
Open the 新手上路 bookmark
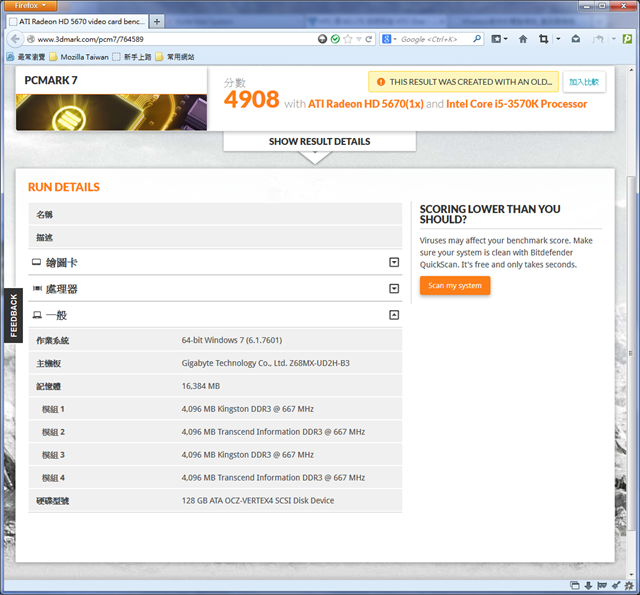point(132,57)
